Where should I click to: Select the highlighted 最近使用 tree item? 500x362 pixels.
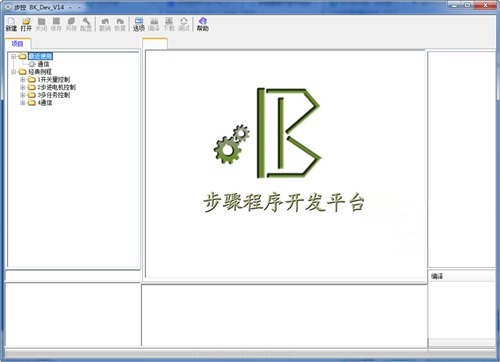(40, 56)
